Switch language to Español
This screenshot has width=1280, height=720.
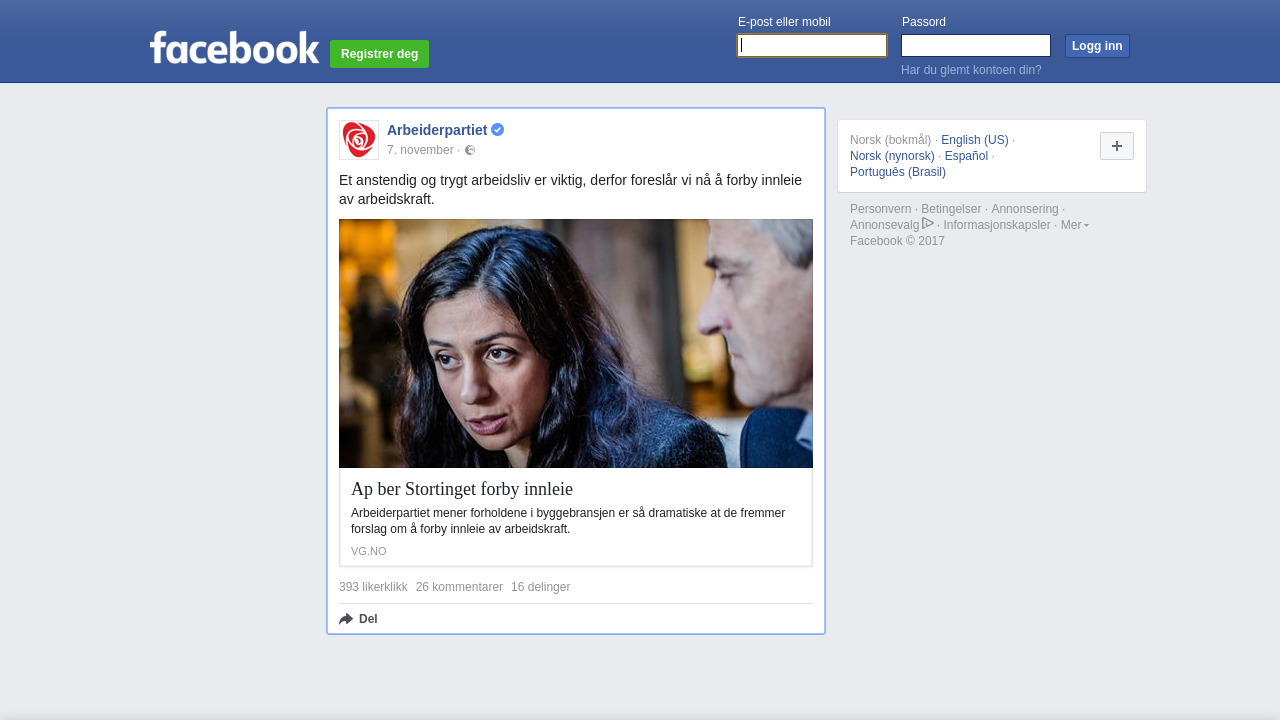[x=966, y=156]
